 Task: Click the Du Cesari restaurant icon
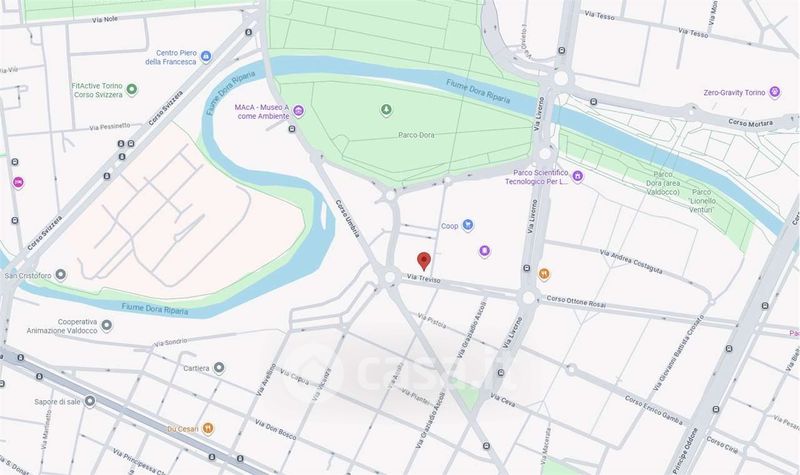click(x=208, y=428)
